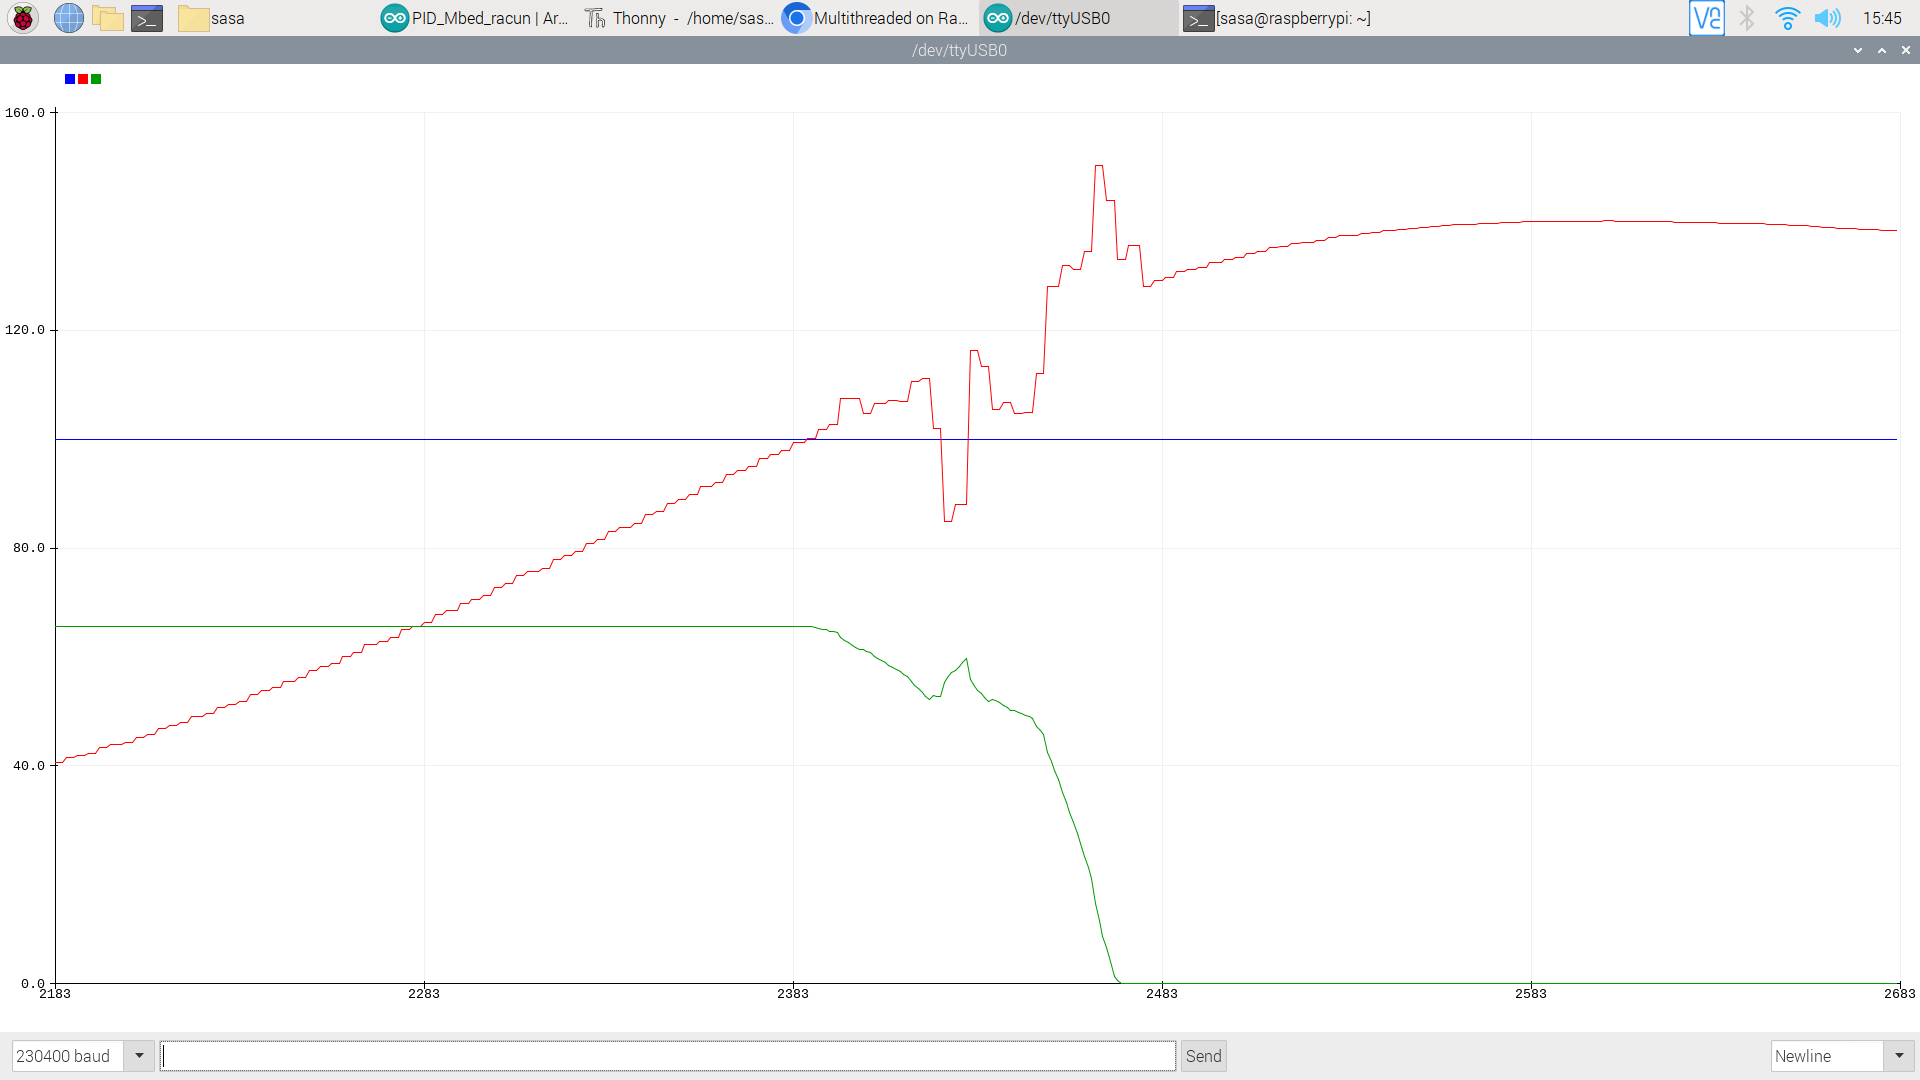Screen dimensions: 1920x1080
Task: Click the 160.0 y-axis label
Action: (25, 113)
